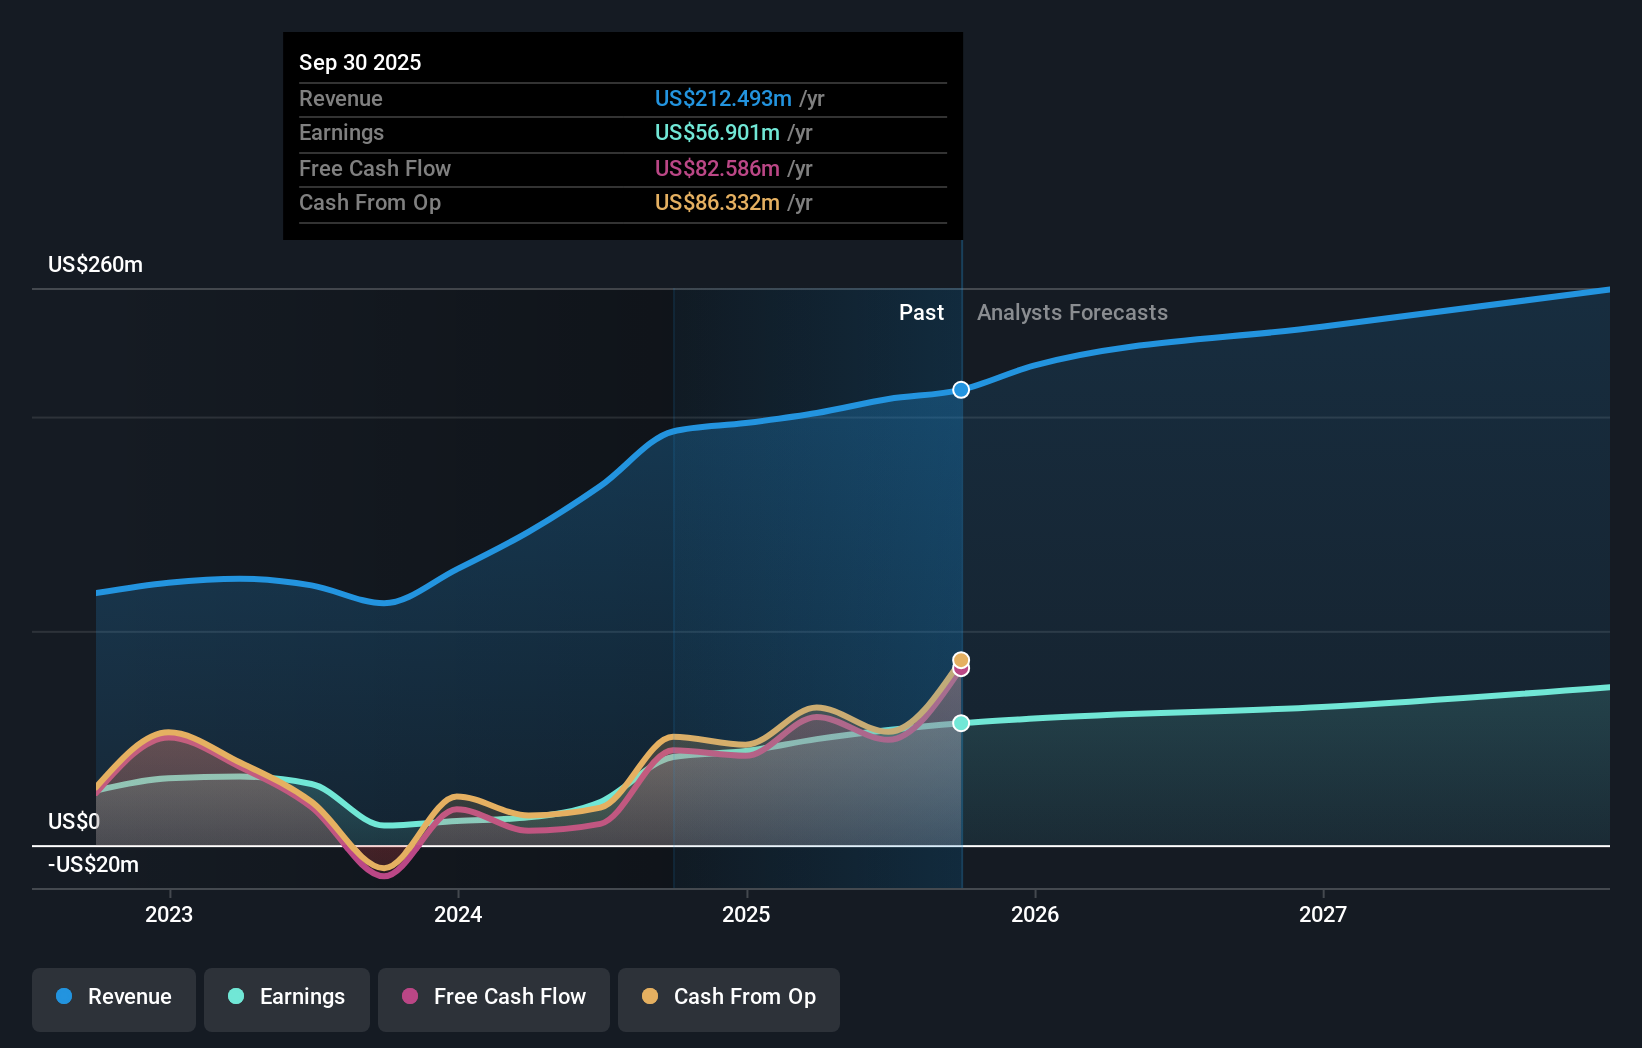The height and width of the screenshot is (1048, 1642).
Task: Toggle the Earnings series visibility
Action: click(287, 997)
